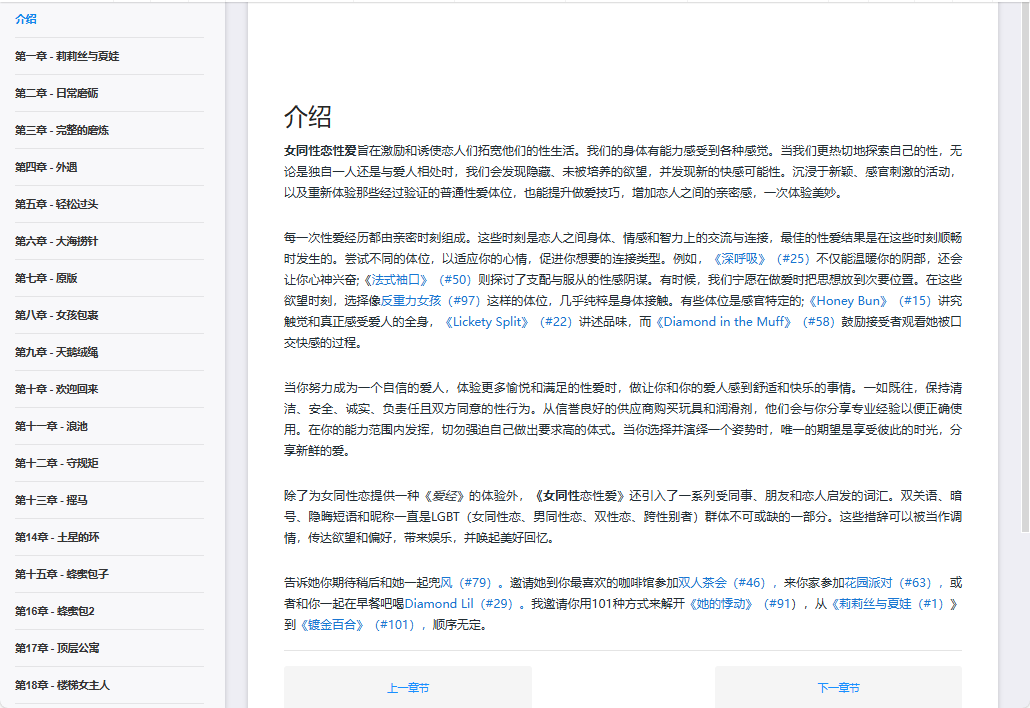Open 第十章 - 欢迎回来 chapter
The height and width of the screenshot is (708, 1030).
pyautogui.click(x=57, y=389)
